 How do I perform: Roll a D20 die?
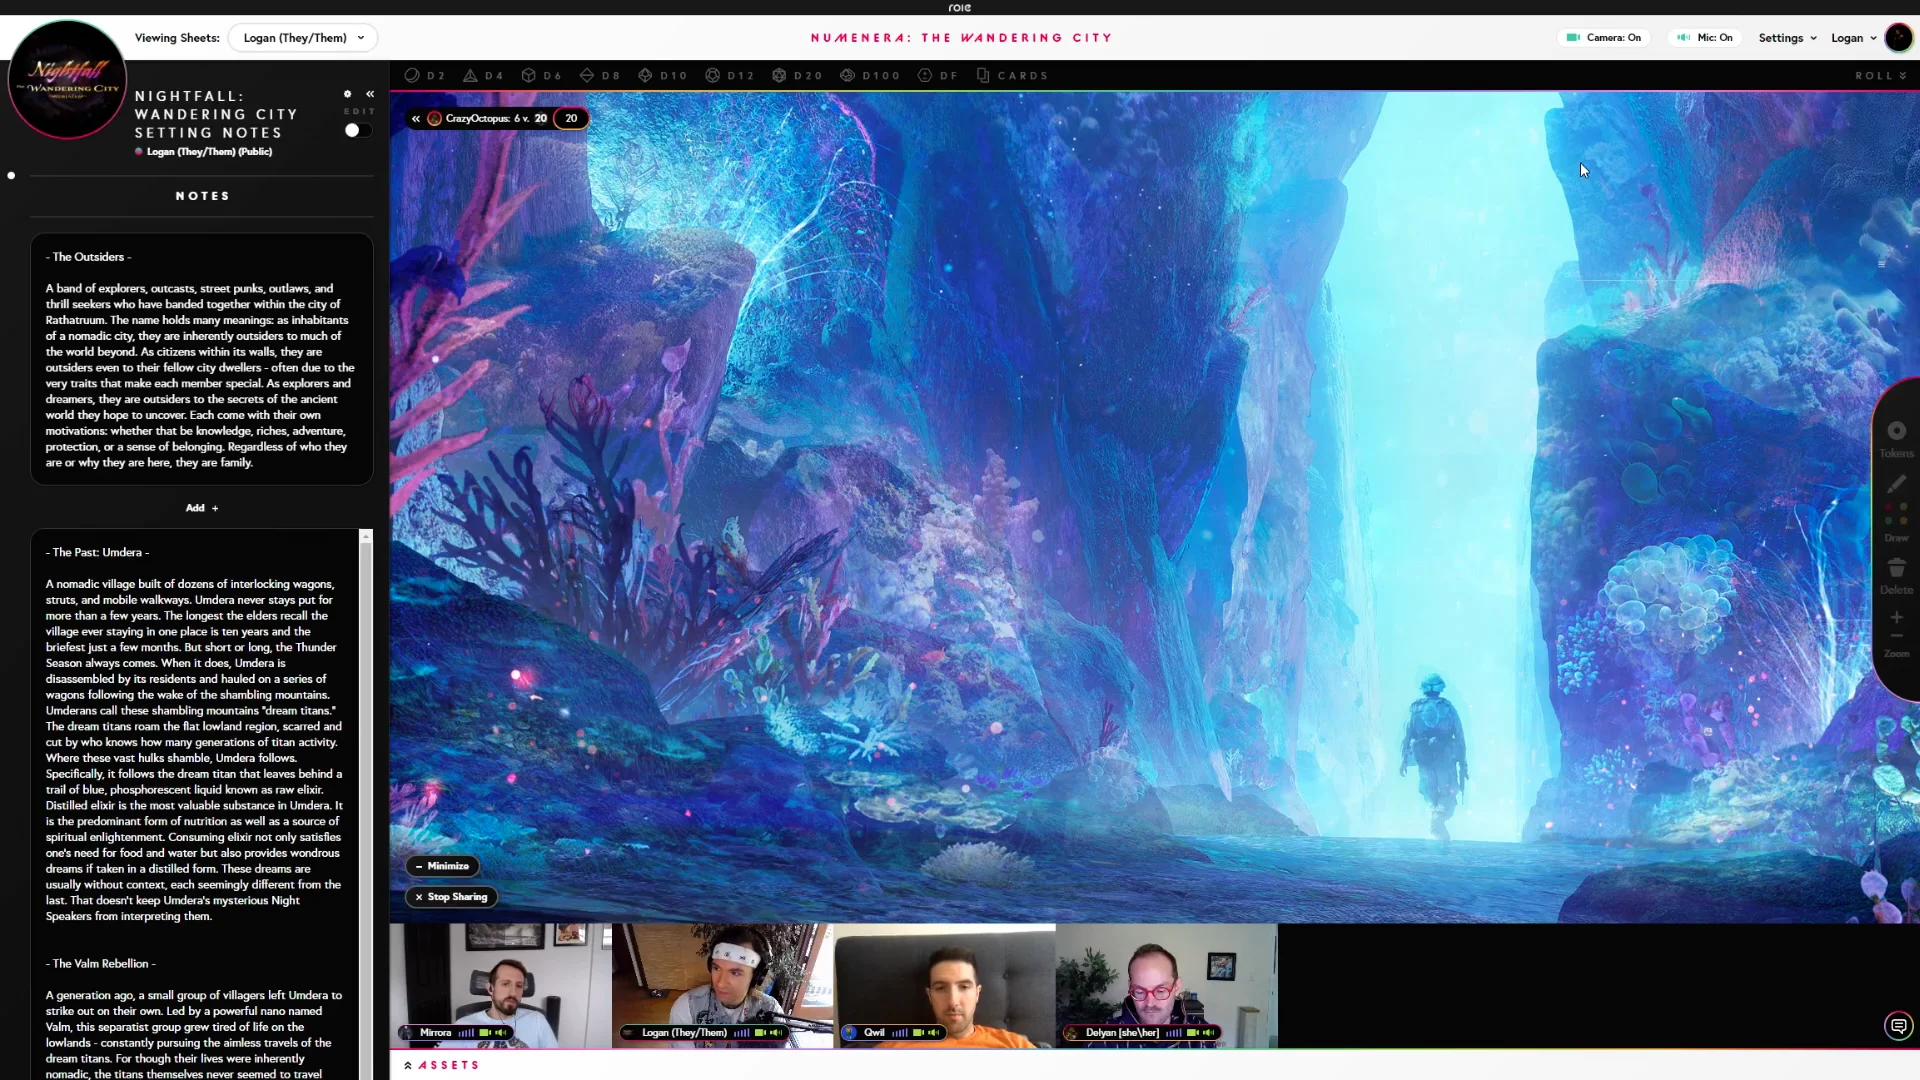pos(797,76)
